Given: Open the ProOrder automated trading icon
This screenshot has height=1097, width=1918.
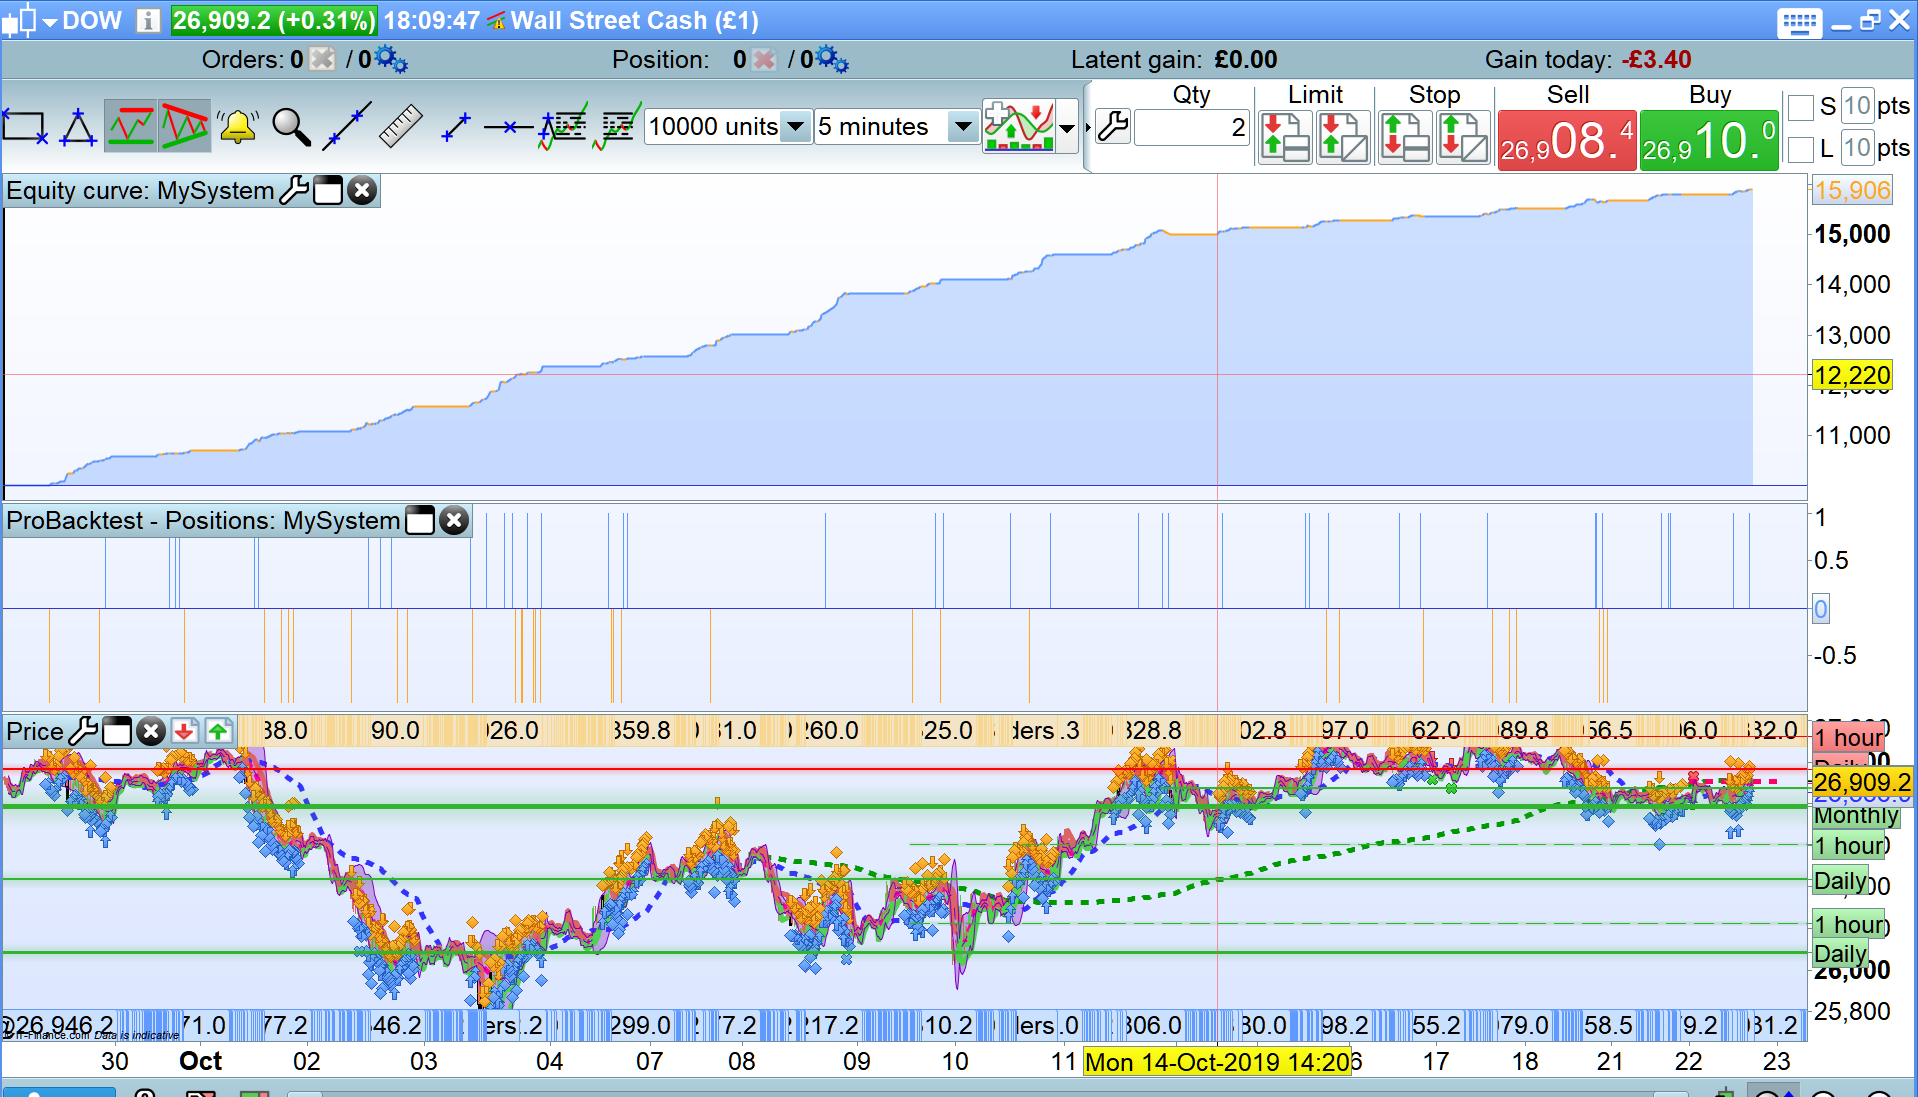Looking at the screenshot, I should (617, 127).
